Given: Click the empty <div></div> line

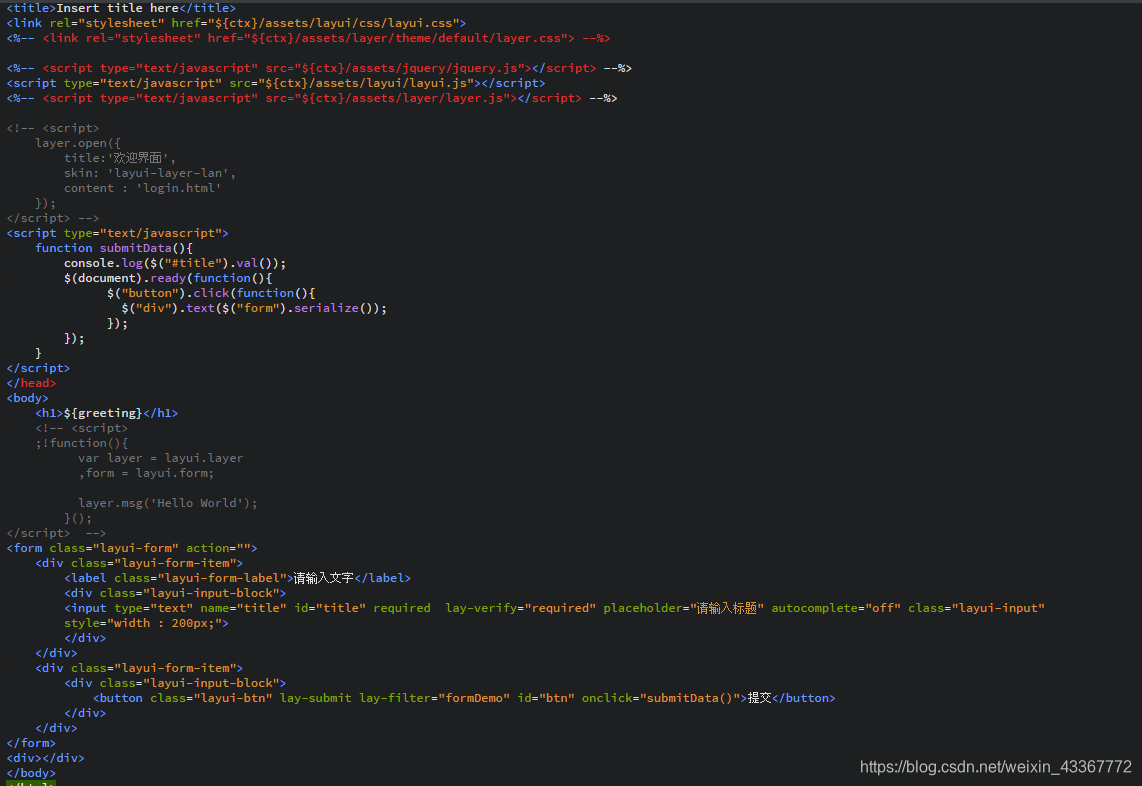Looking at the screenshot, I should pyautogui.click(x=45, y=758).
